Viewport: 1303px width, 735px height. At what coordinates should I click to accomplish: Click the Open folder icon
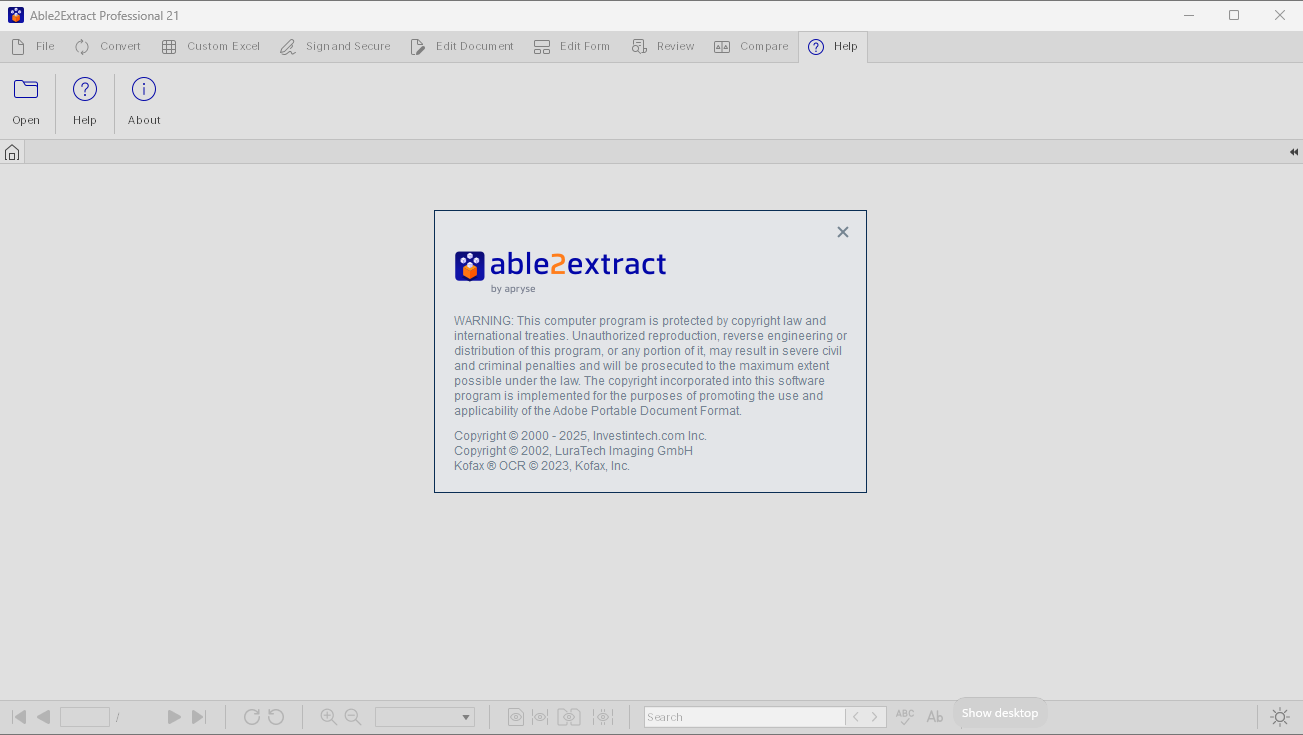(x=26, y=90)
